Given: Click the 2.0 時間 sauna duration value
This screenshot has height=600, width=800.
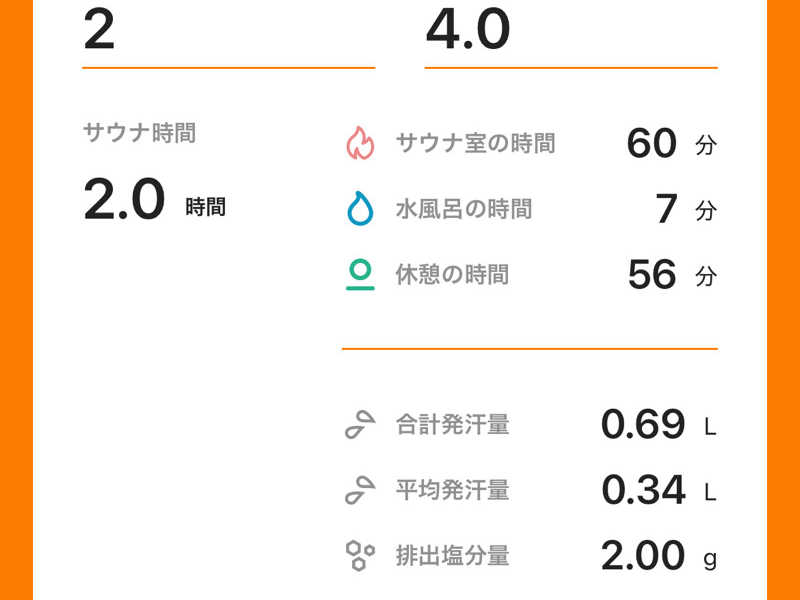Looking at the screenshot, I should point(154,201).
